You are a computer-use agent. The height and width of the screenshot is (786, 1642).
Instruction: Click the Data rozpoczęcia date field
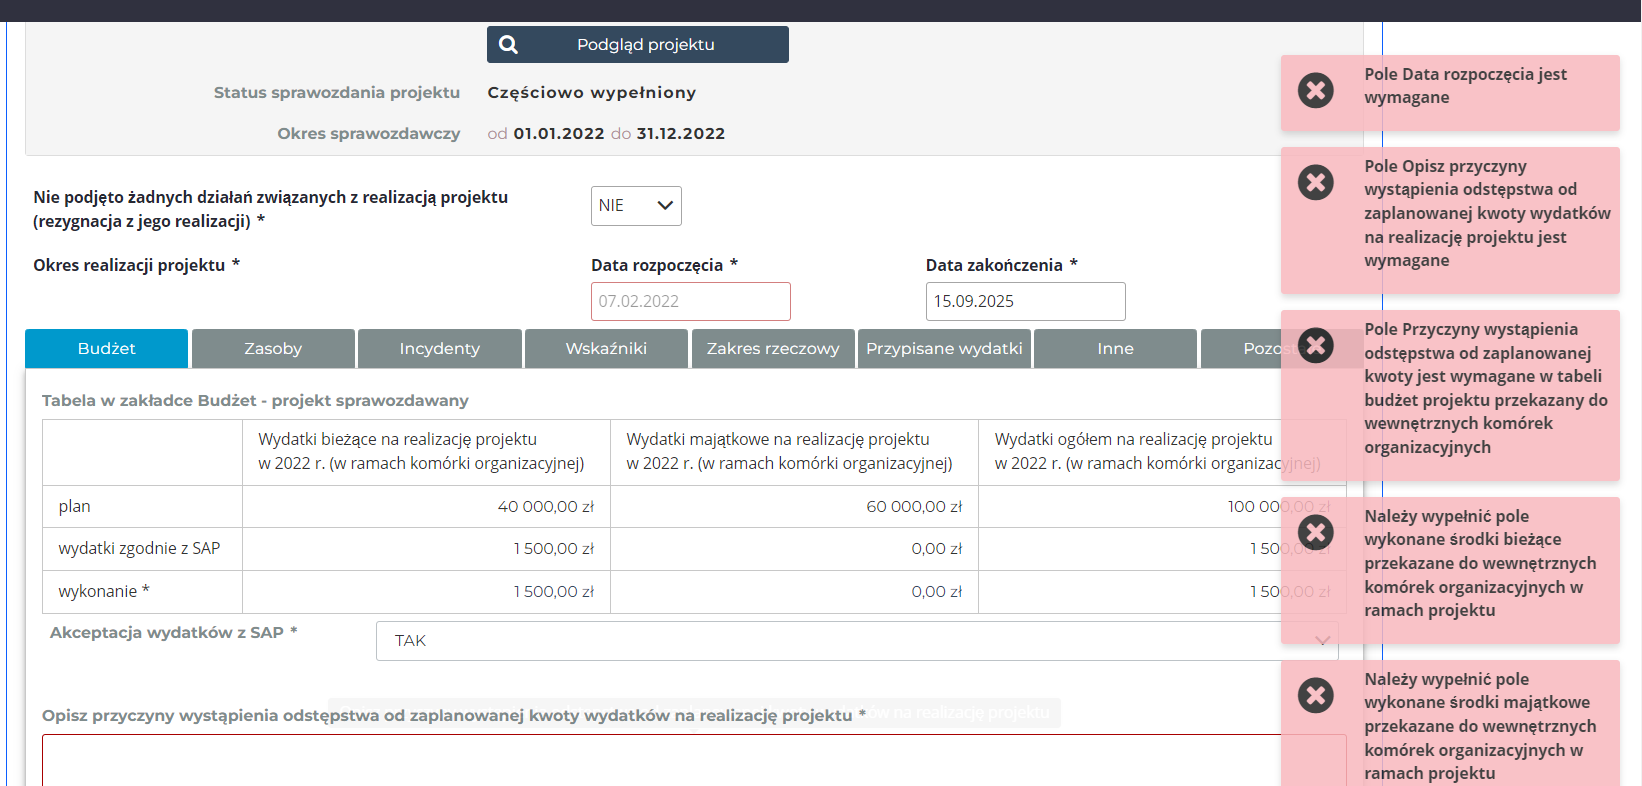[690, 302]
